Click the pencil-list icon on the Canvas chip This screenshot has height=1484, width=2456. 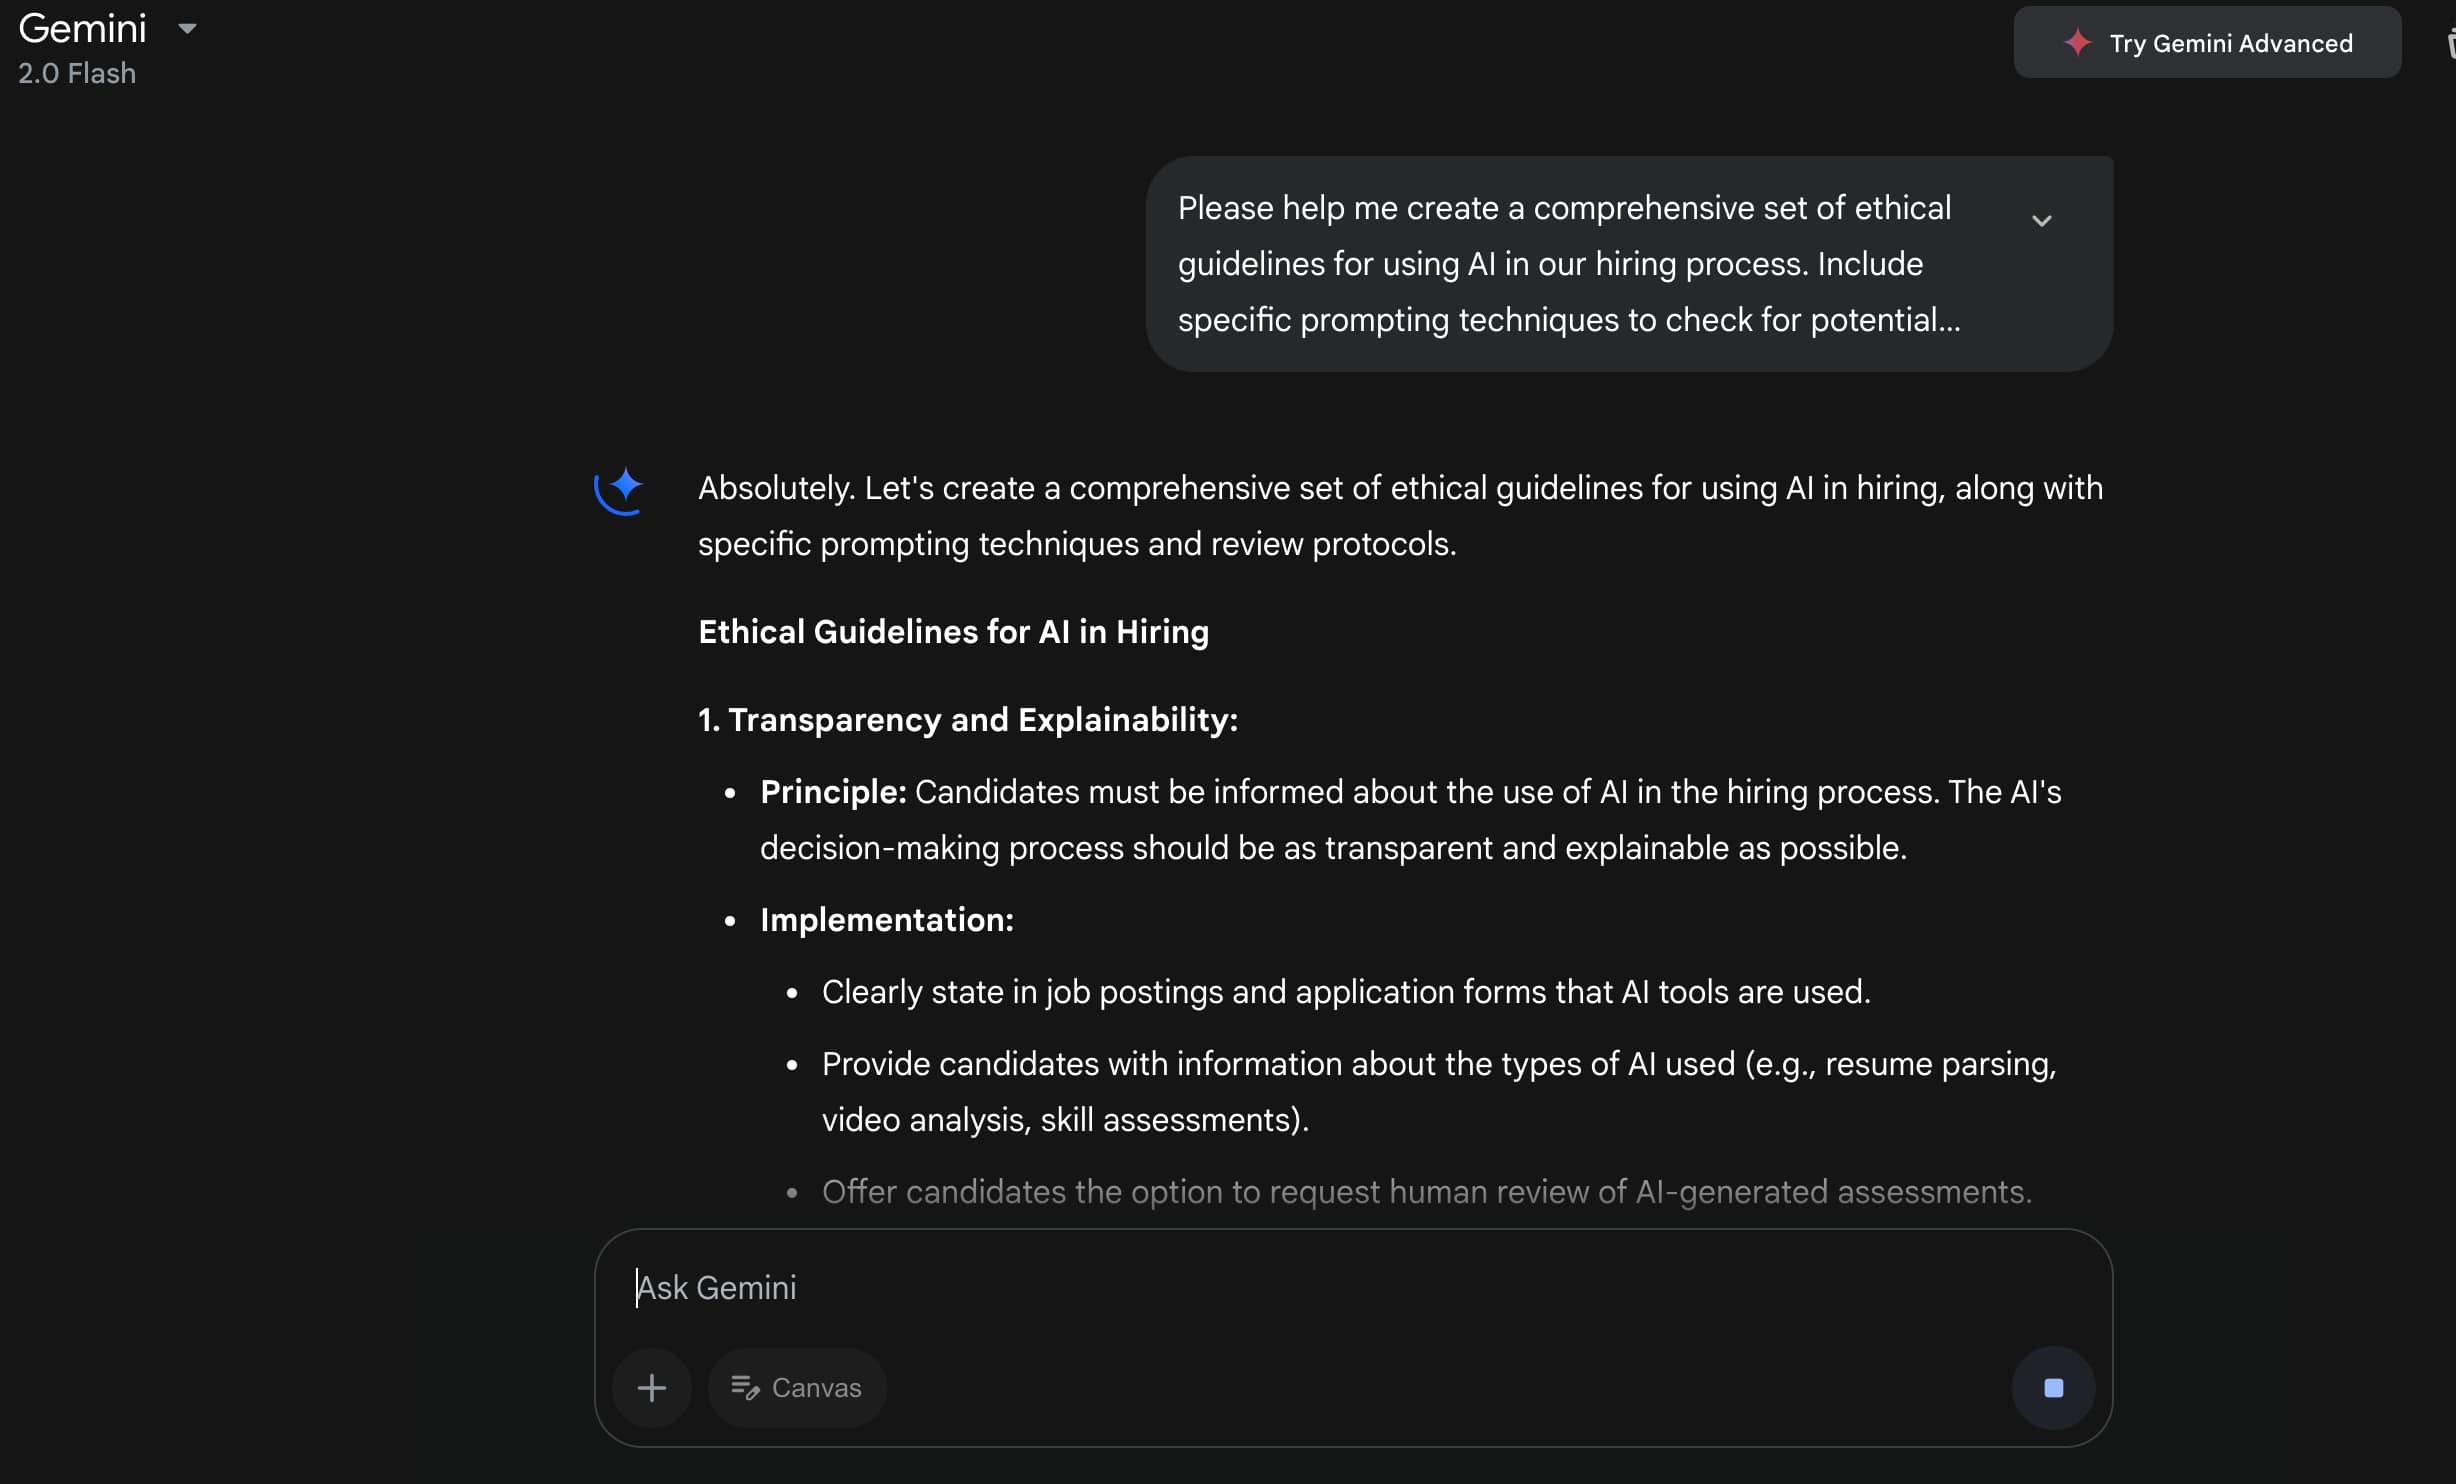(x=747, y=1388)
